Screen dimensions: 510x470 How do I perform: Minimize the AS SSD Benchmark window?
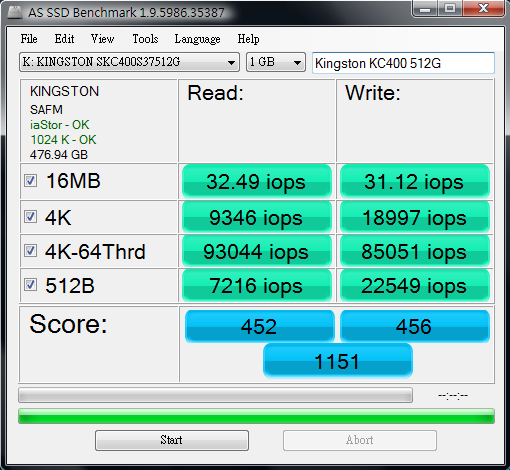click(x=425, y=8)
